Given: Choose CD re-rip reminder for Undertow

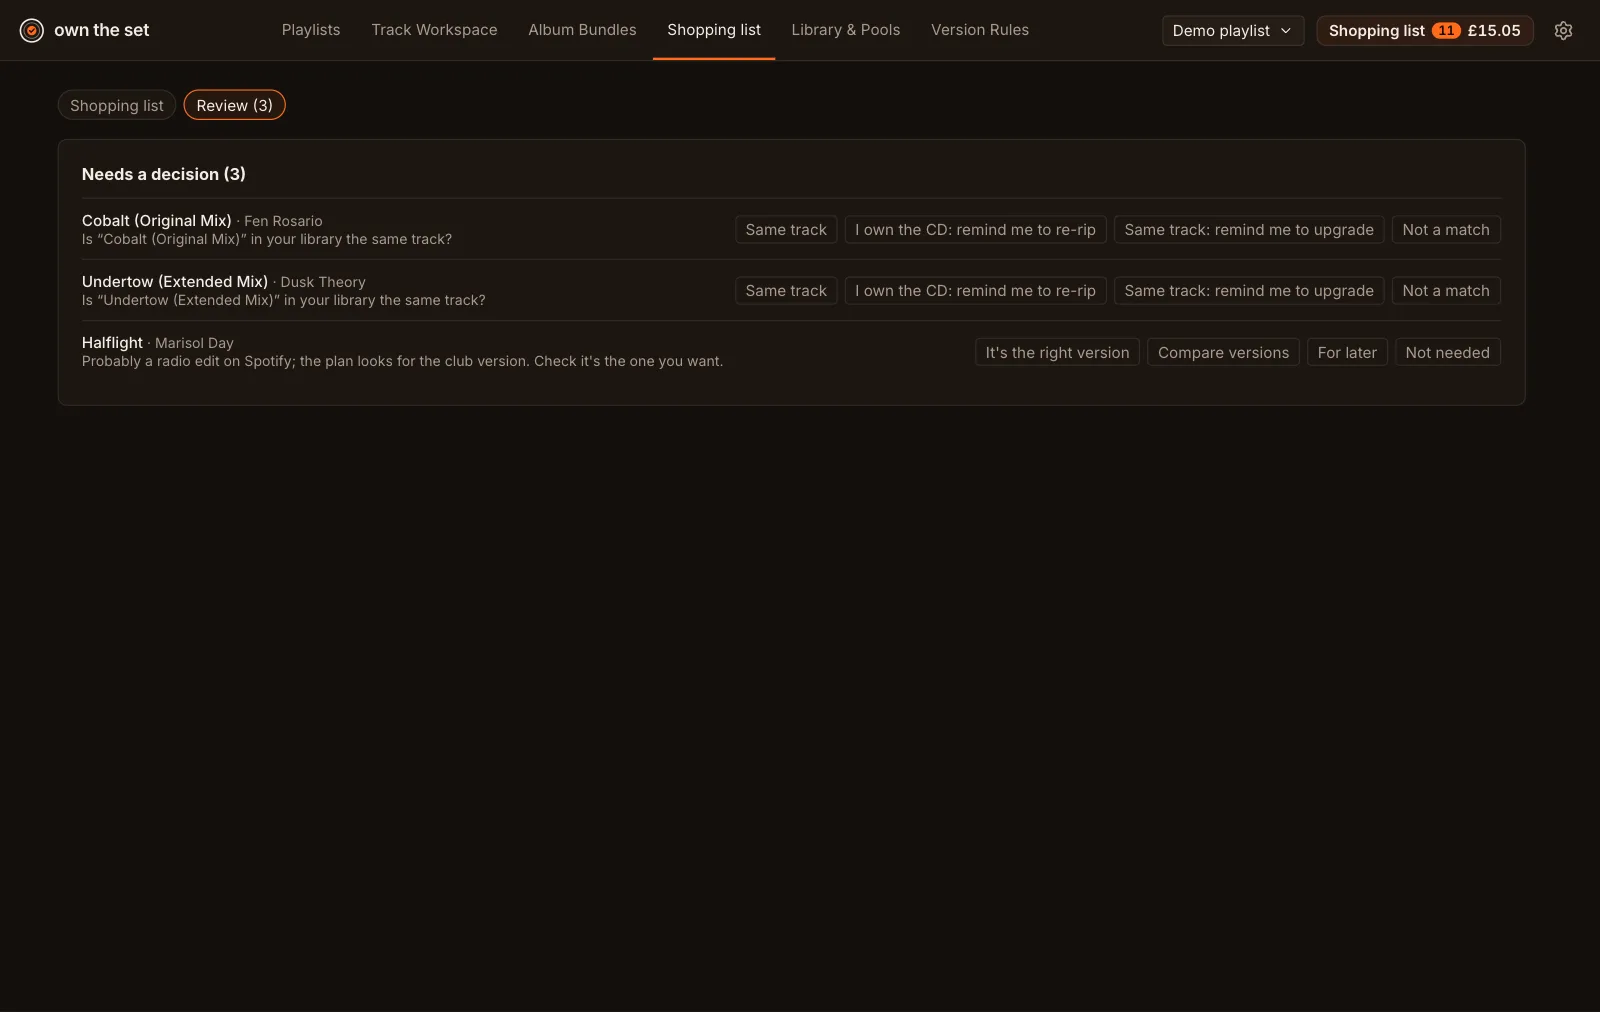Looking at the screenshot, I should 975,291.
